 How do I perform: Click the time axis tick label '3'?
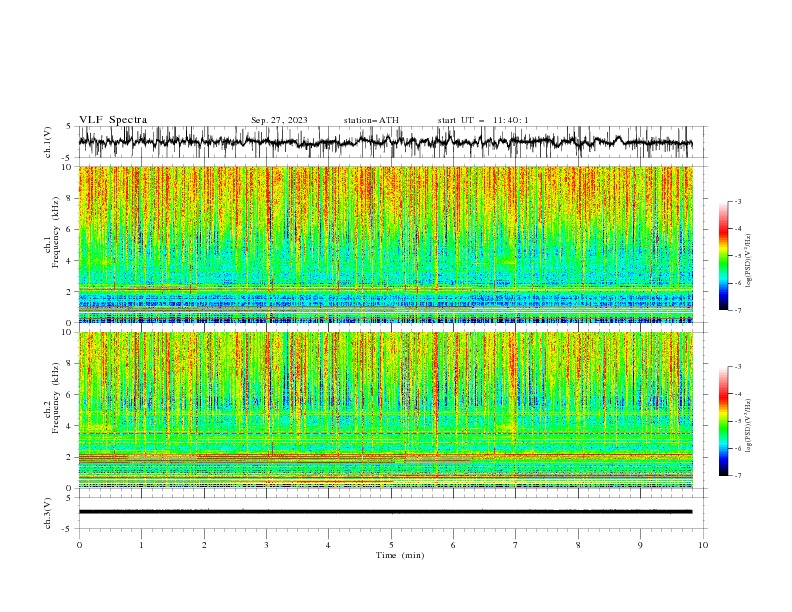(266, 545)
